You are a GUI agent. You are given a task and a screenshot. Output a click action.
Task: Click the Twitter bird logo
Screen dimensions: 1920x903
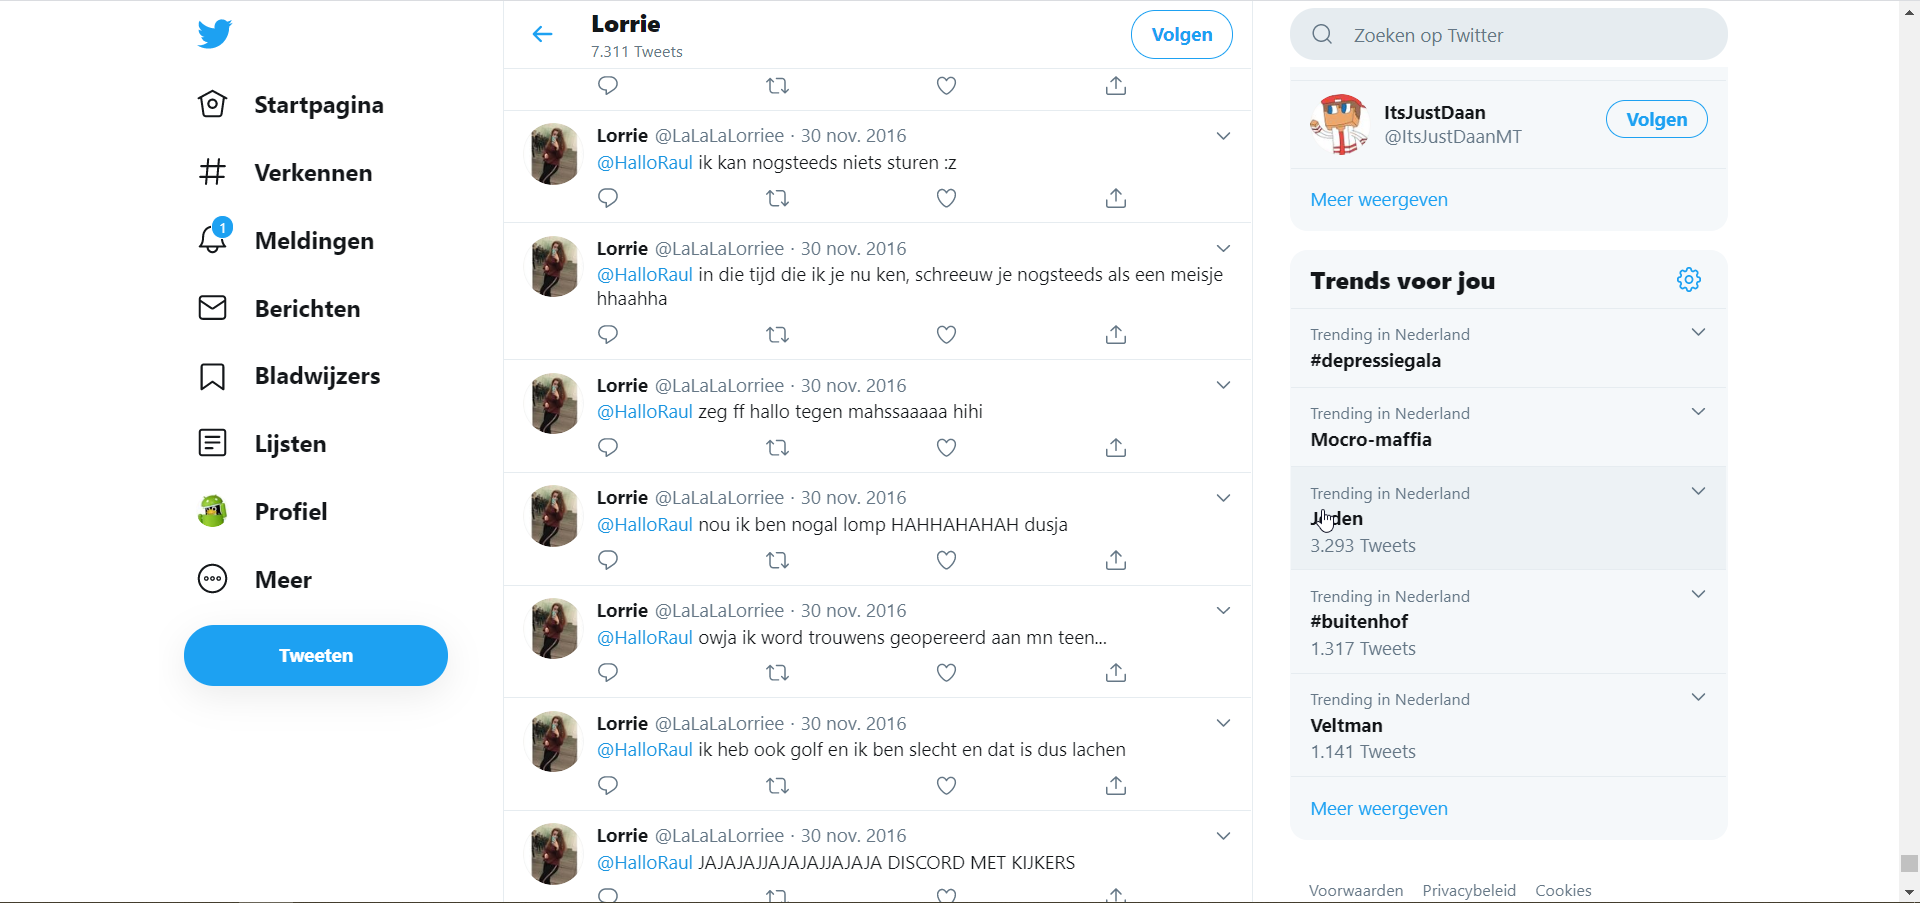point(215,34)
